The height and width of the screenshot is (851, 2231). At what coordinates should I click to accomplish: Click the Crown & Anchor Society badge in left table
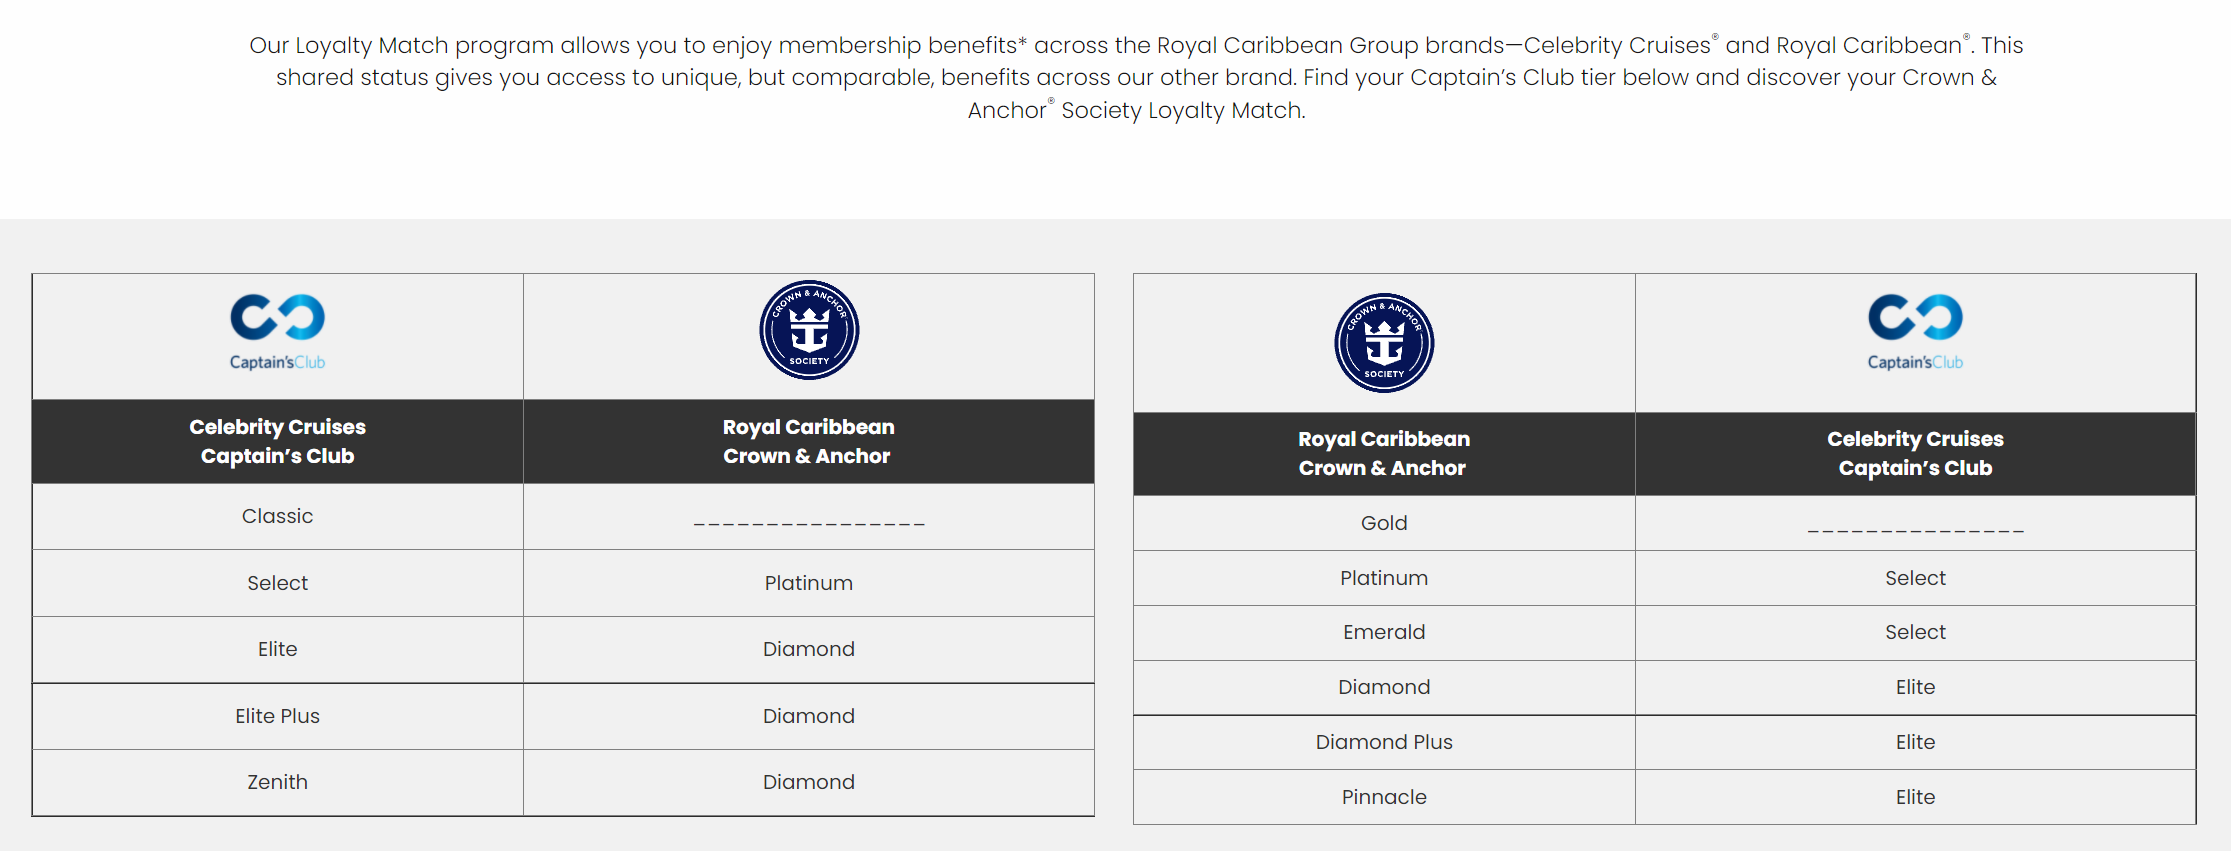point(809,330)
